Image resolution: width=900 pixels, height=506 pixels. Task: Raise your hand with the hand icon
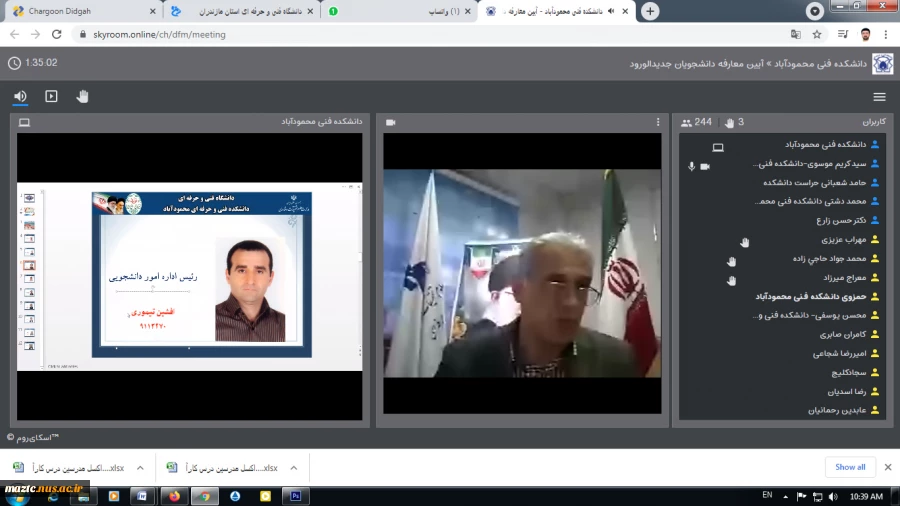click(82, 96)
